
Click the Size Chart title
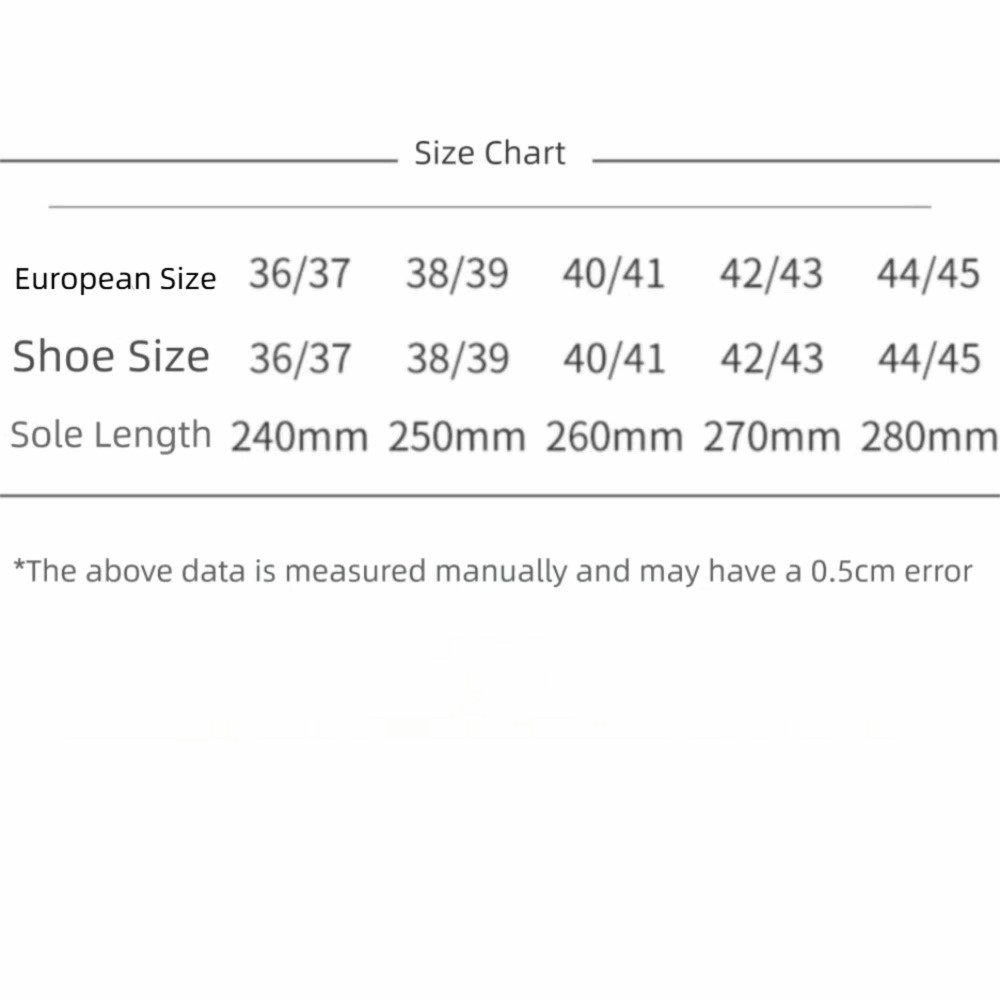click(x=490, y=154)
